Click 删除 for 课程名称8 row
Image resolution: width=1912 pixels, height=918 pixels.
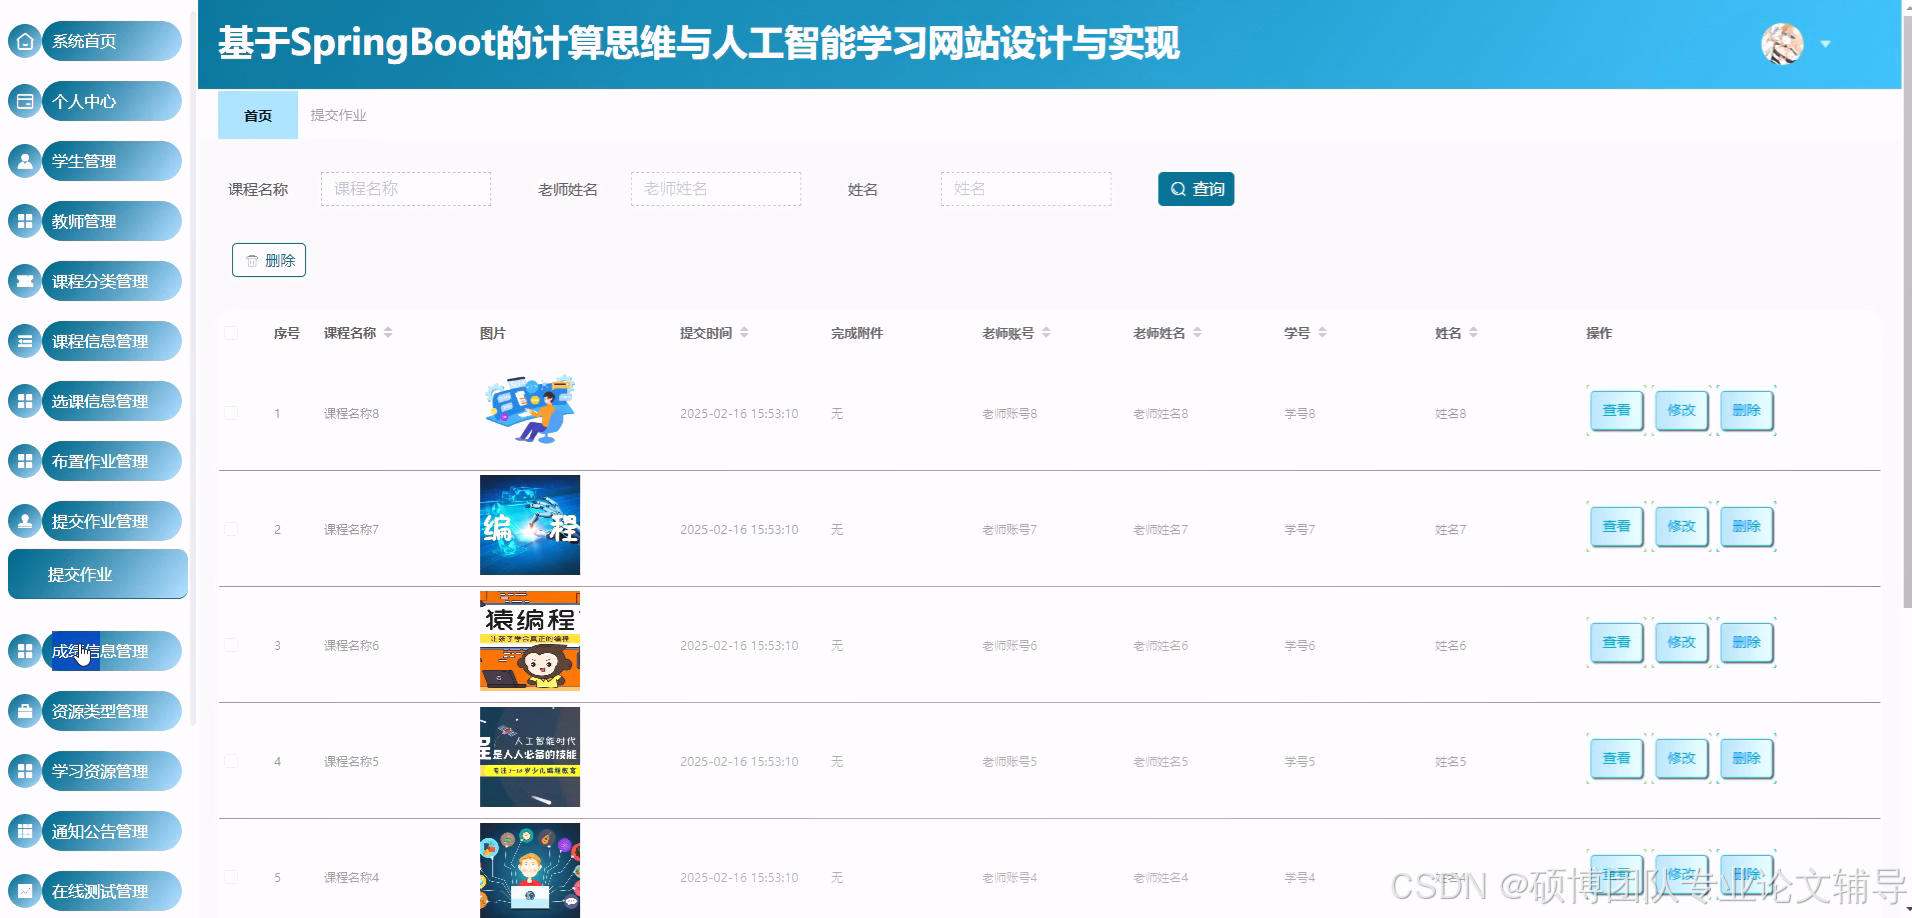click(x=1746, y=410)
